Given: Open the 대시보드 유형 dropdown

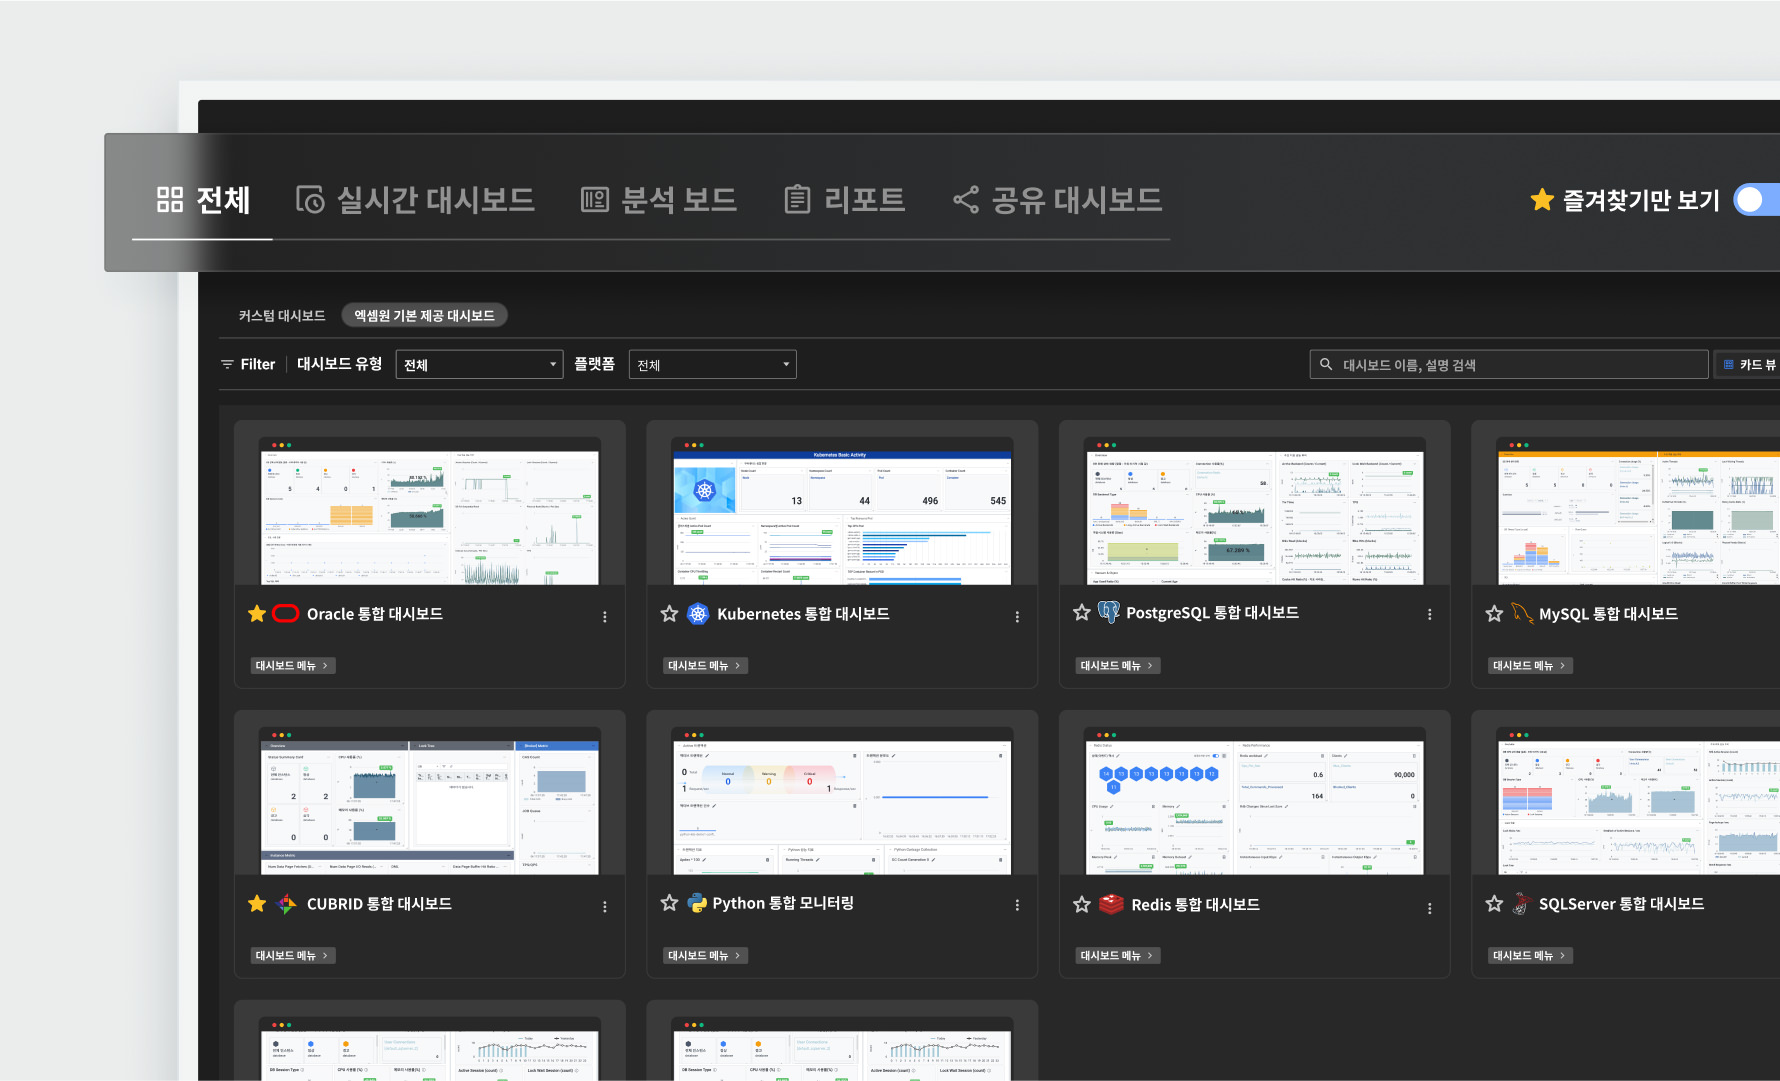Looking at the screenshot, I should 479,365.
